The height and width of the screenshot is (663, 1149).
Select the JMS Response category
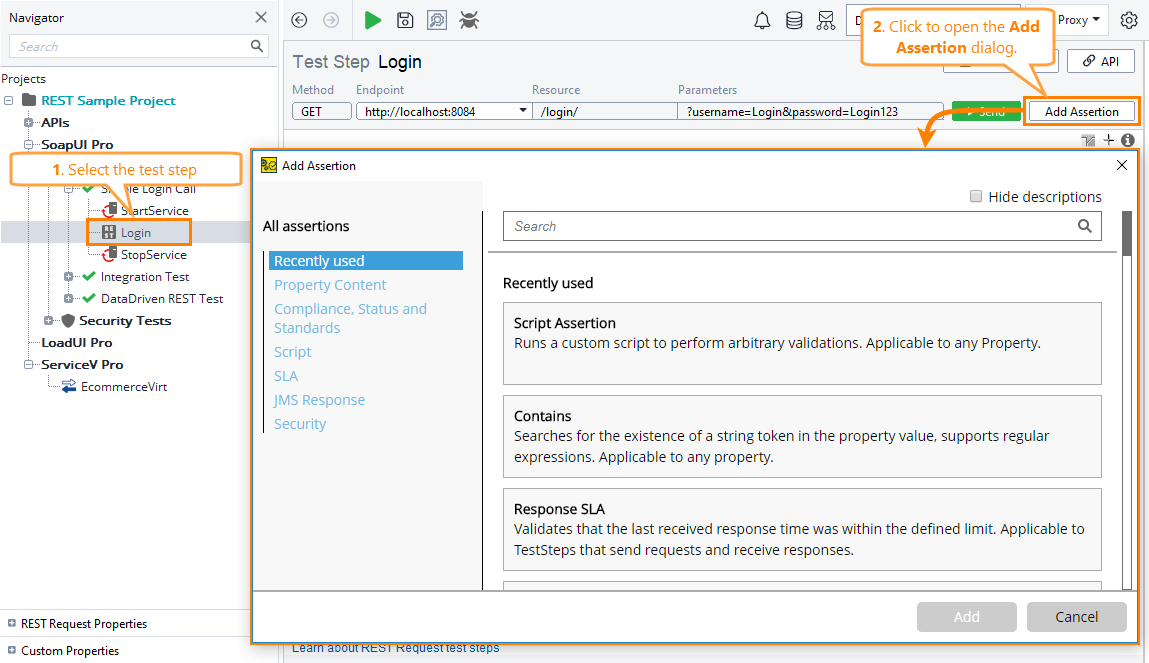[319, 400]
